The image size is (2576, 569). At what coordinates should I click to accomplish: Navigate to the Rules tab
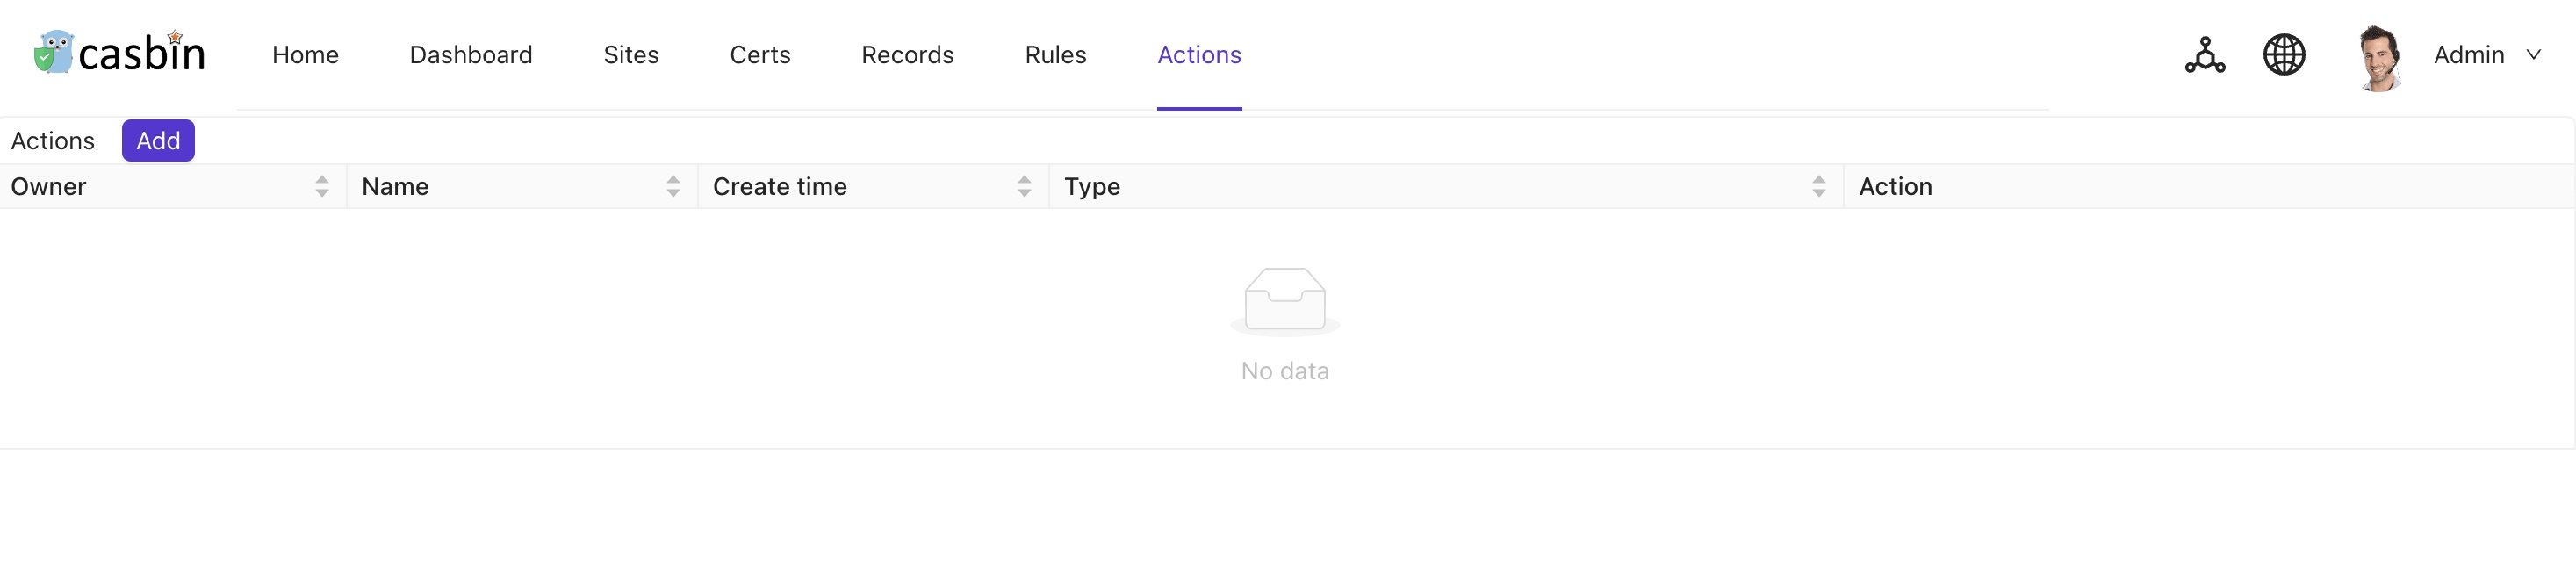pos(1055,55)
